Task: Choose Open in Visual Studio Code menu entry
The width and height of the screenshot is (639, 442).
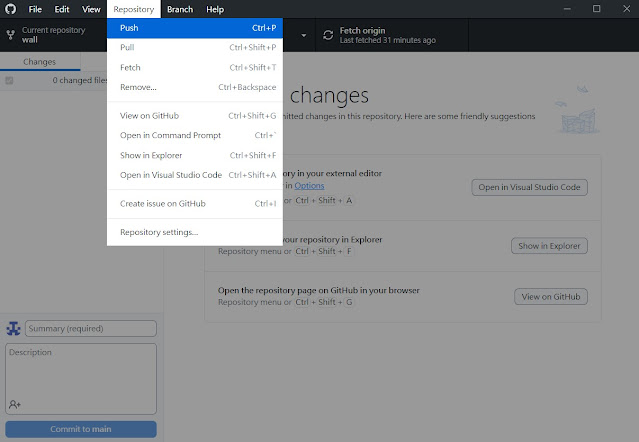Action: point(195,175)
